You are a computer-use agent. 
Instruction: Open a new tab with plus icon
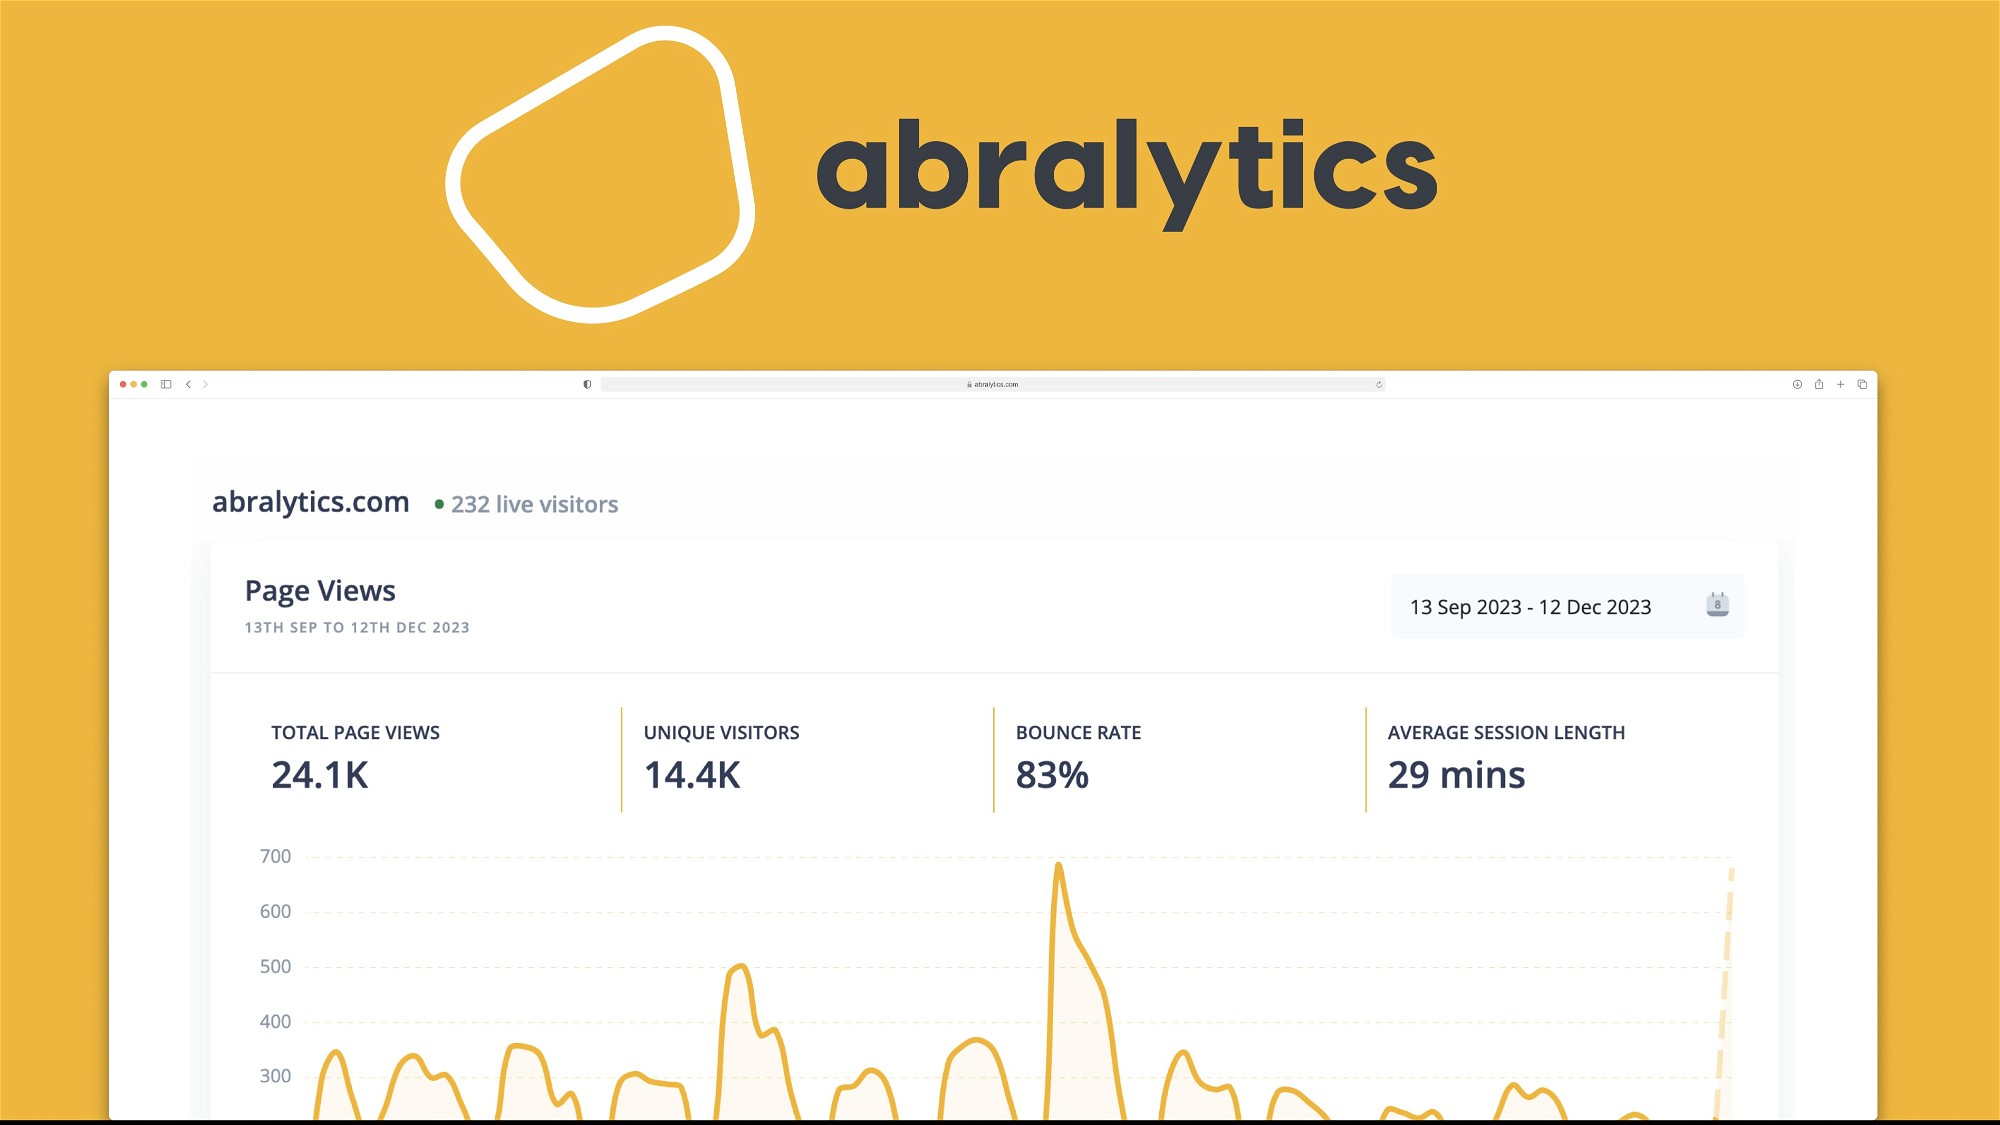click(1840, 384)
